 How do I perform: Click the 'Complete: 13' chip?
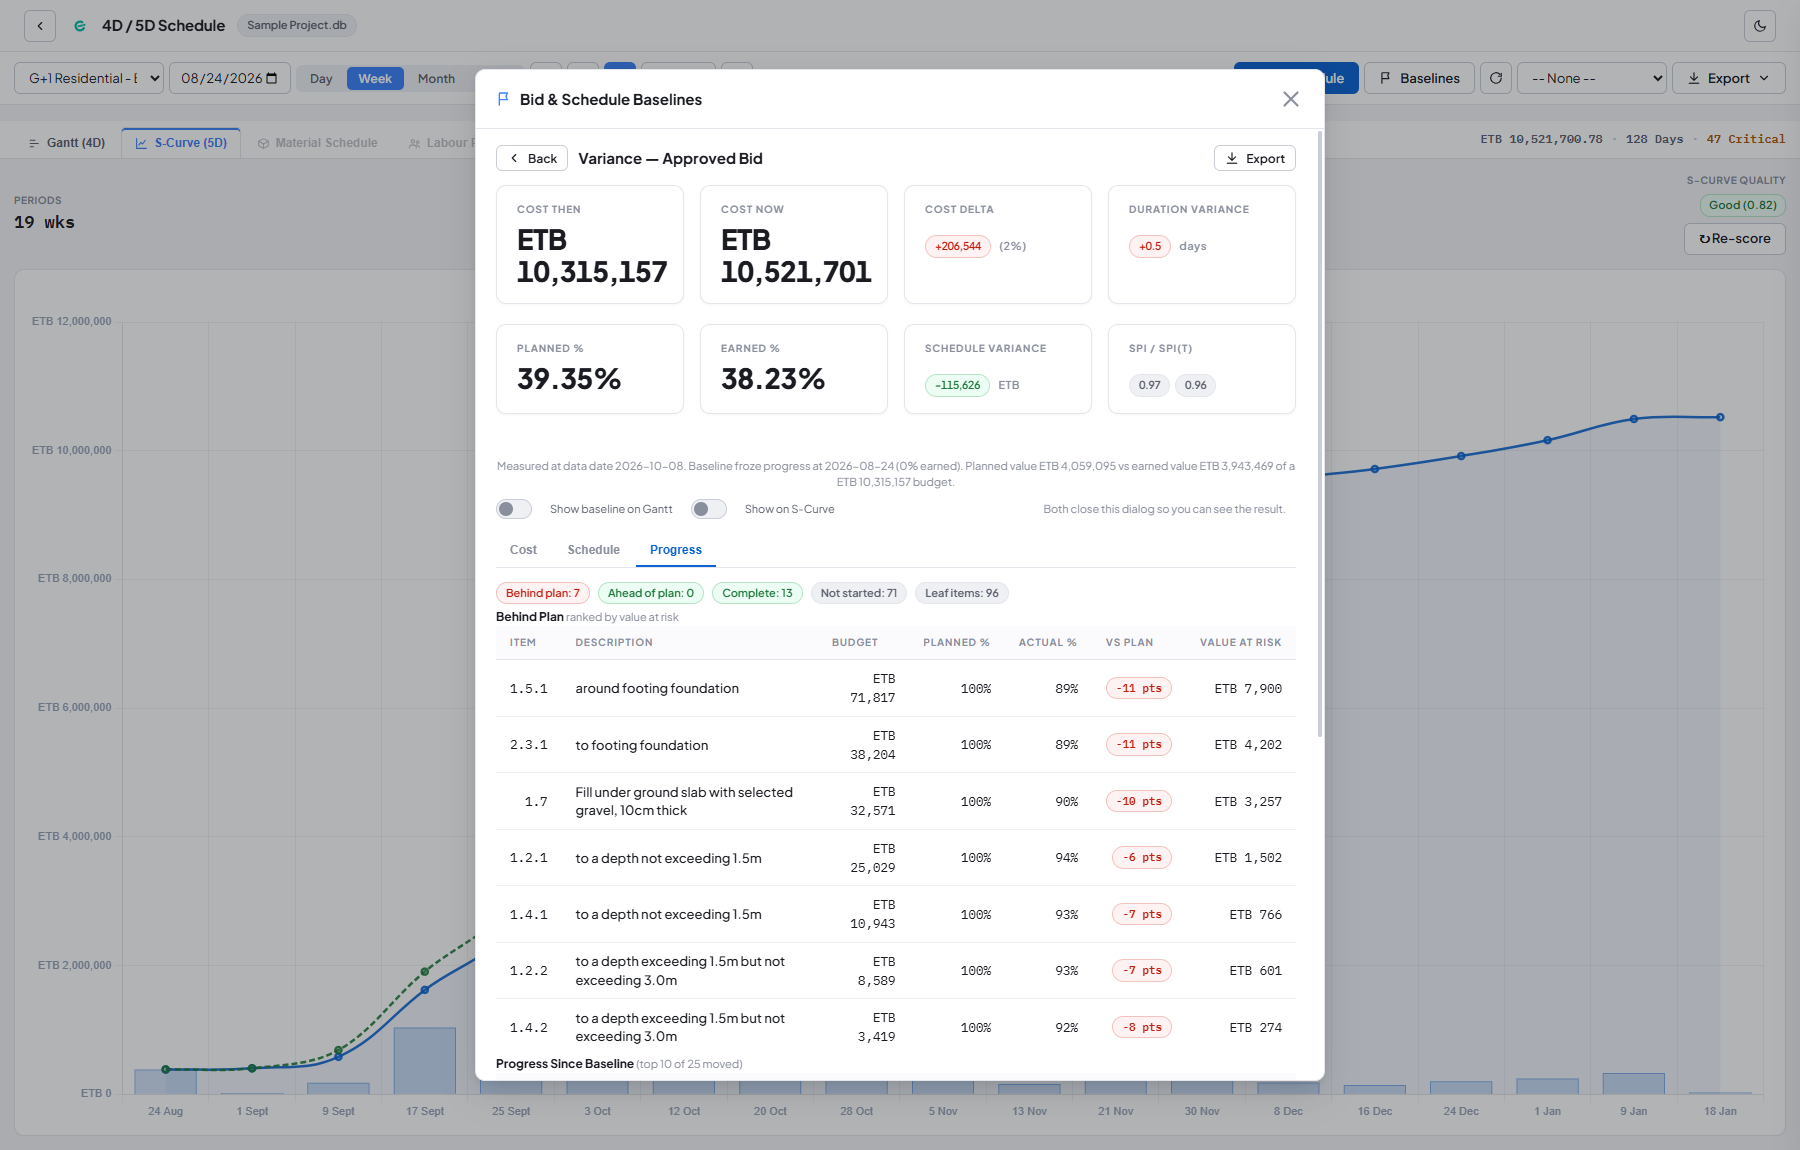pos(757,593)
